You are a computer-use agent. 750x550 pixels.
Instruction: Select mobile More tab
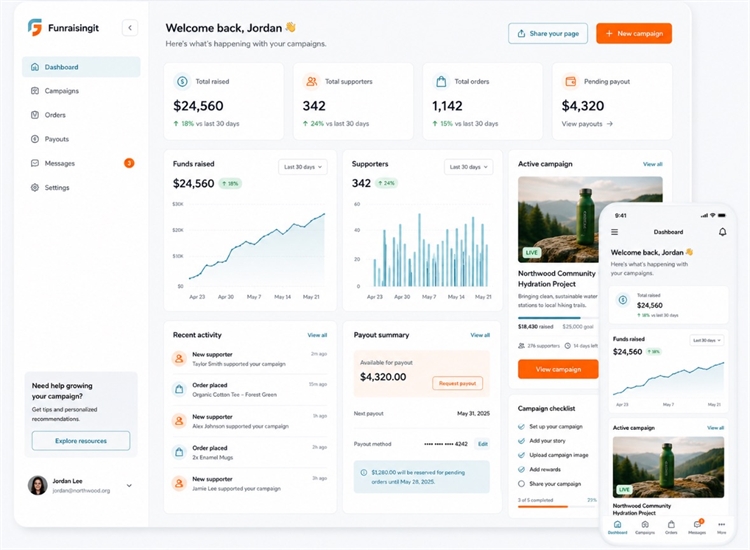(721, 527)
